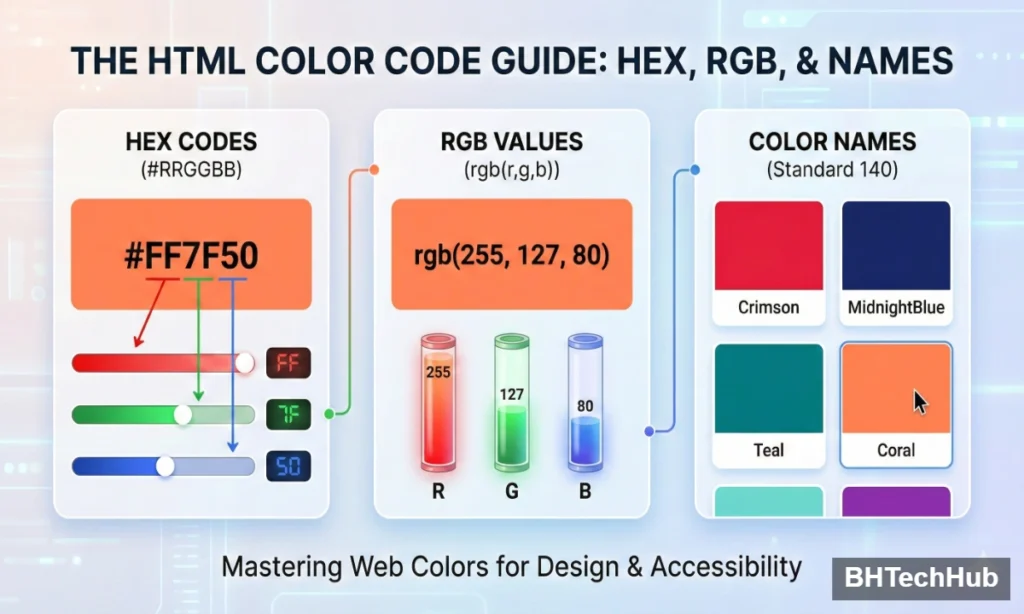The image size is (1024, 614).
Task: Select the R test tube showing 255
Action: click(x=436, y=400)
